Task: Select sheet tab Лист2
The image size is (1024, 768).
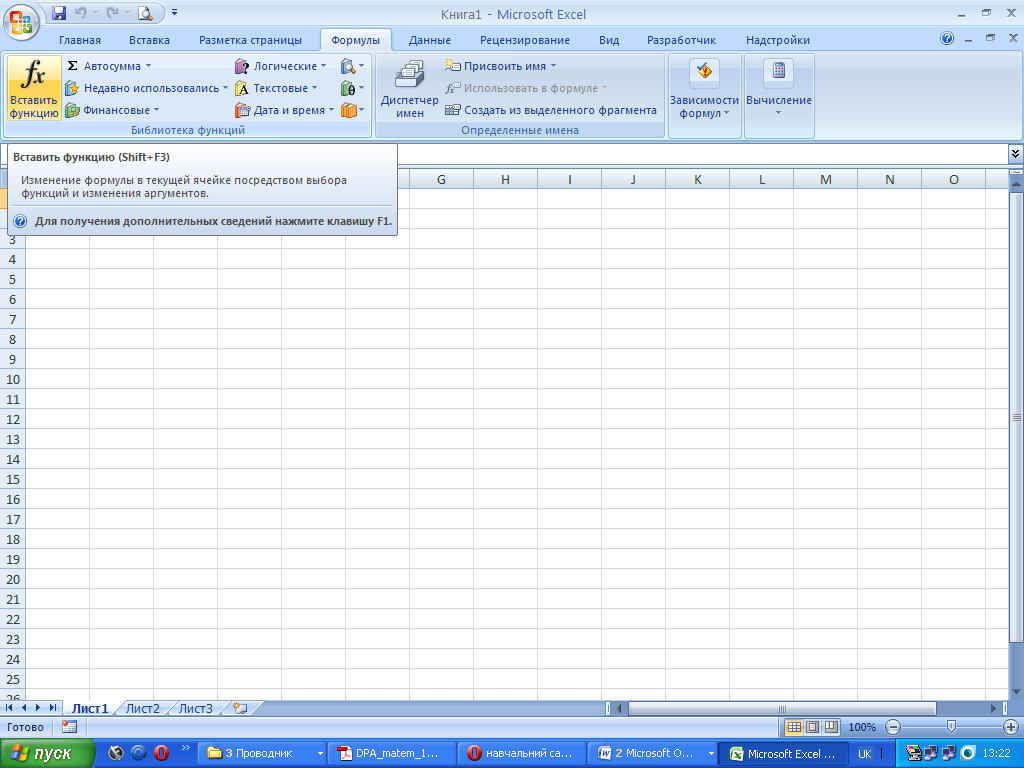Action: click(x=142, y=708)
